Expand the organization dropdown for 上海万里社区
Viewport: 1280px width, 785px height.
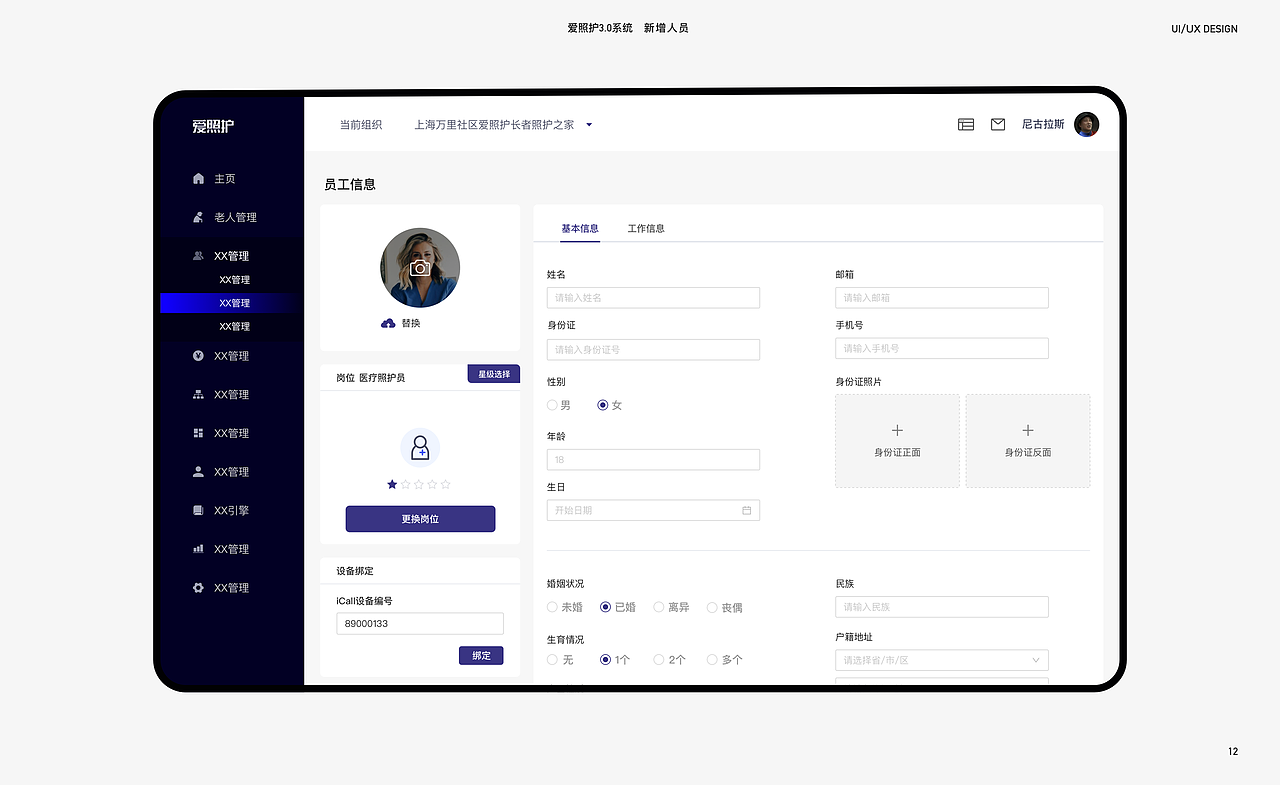(x=588, y=124)
